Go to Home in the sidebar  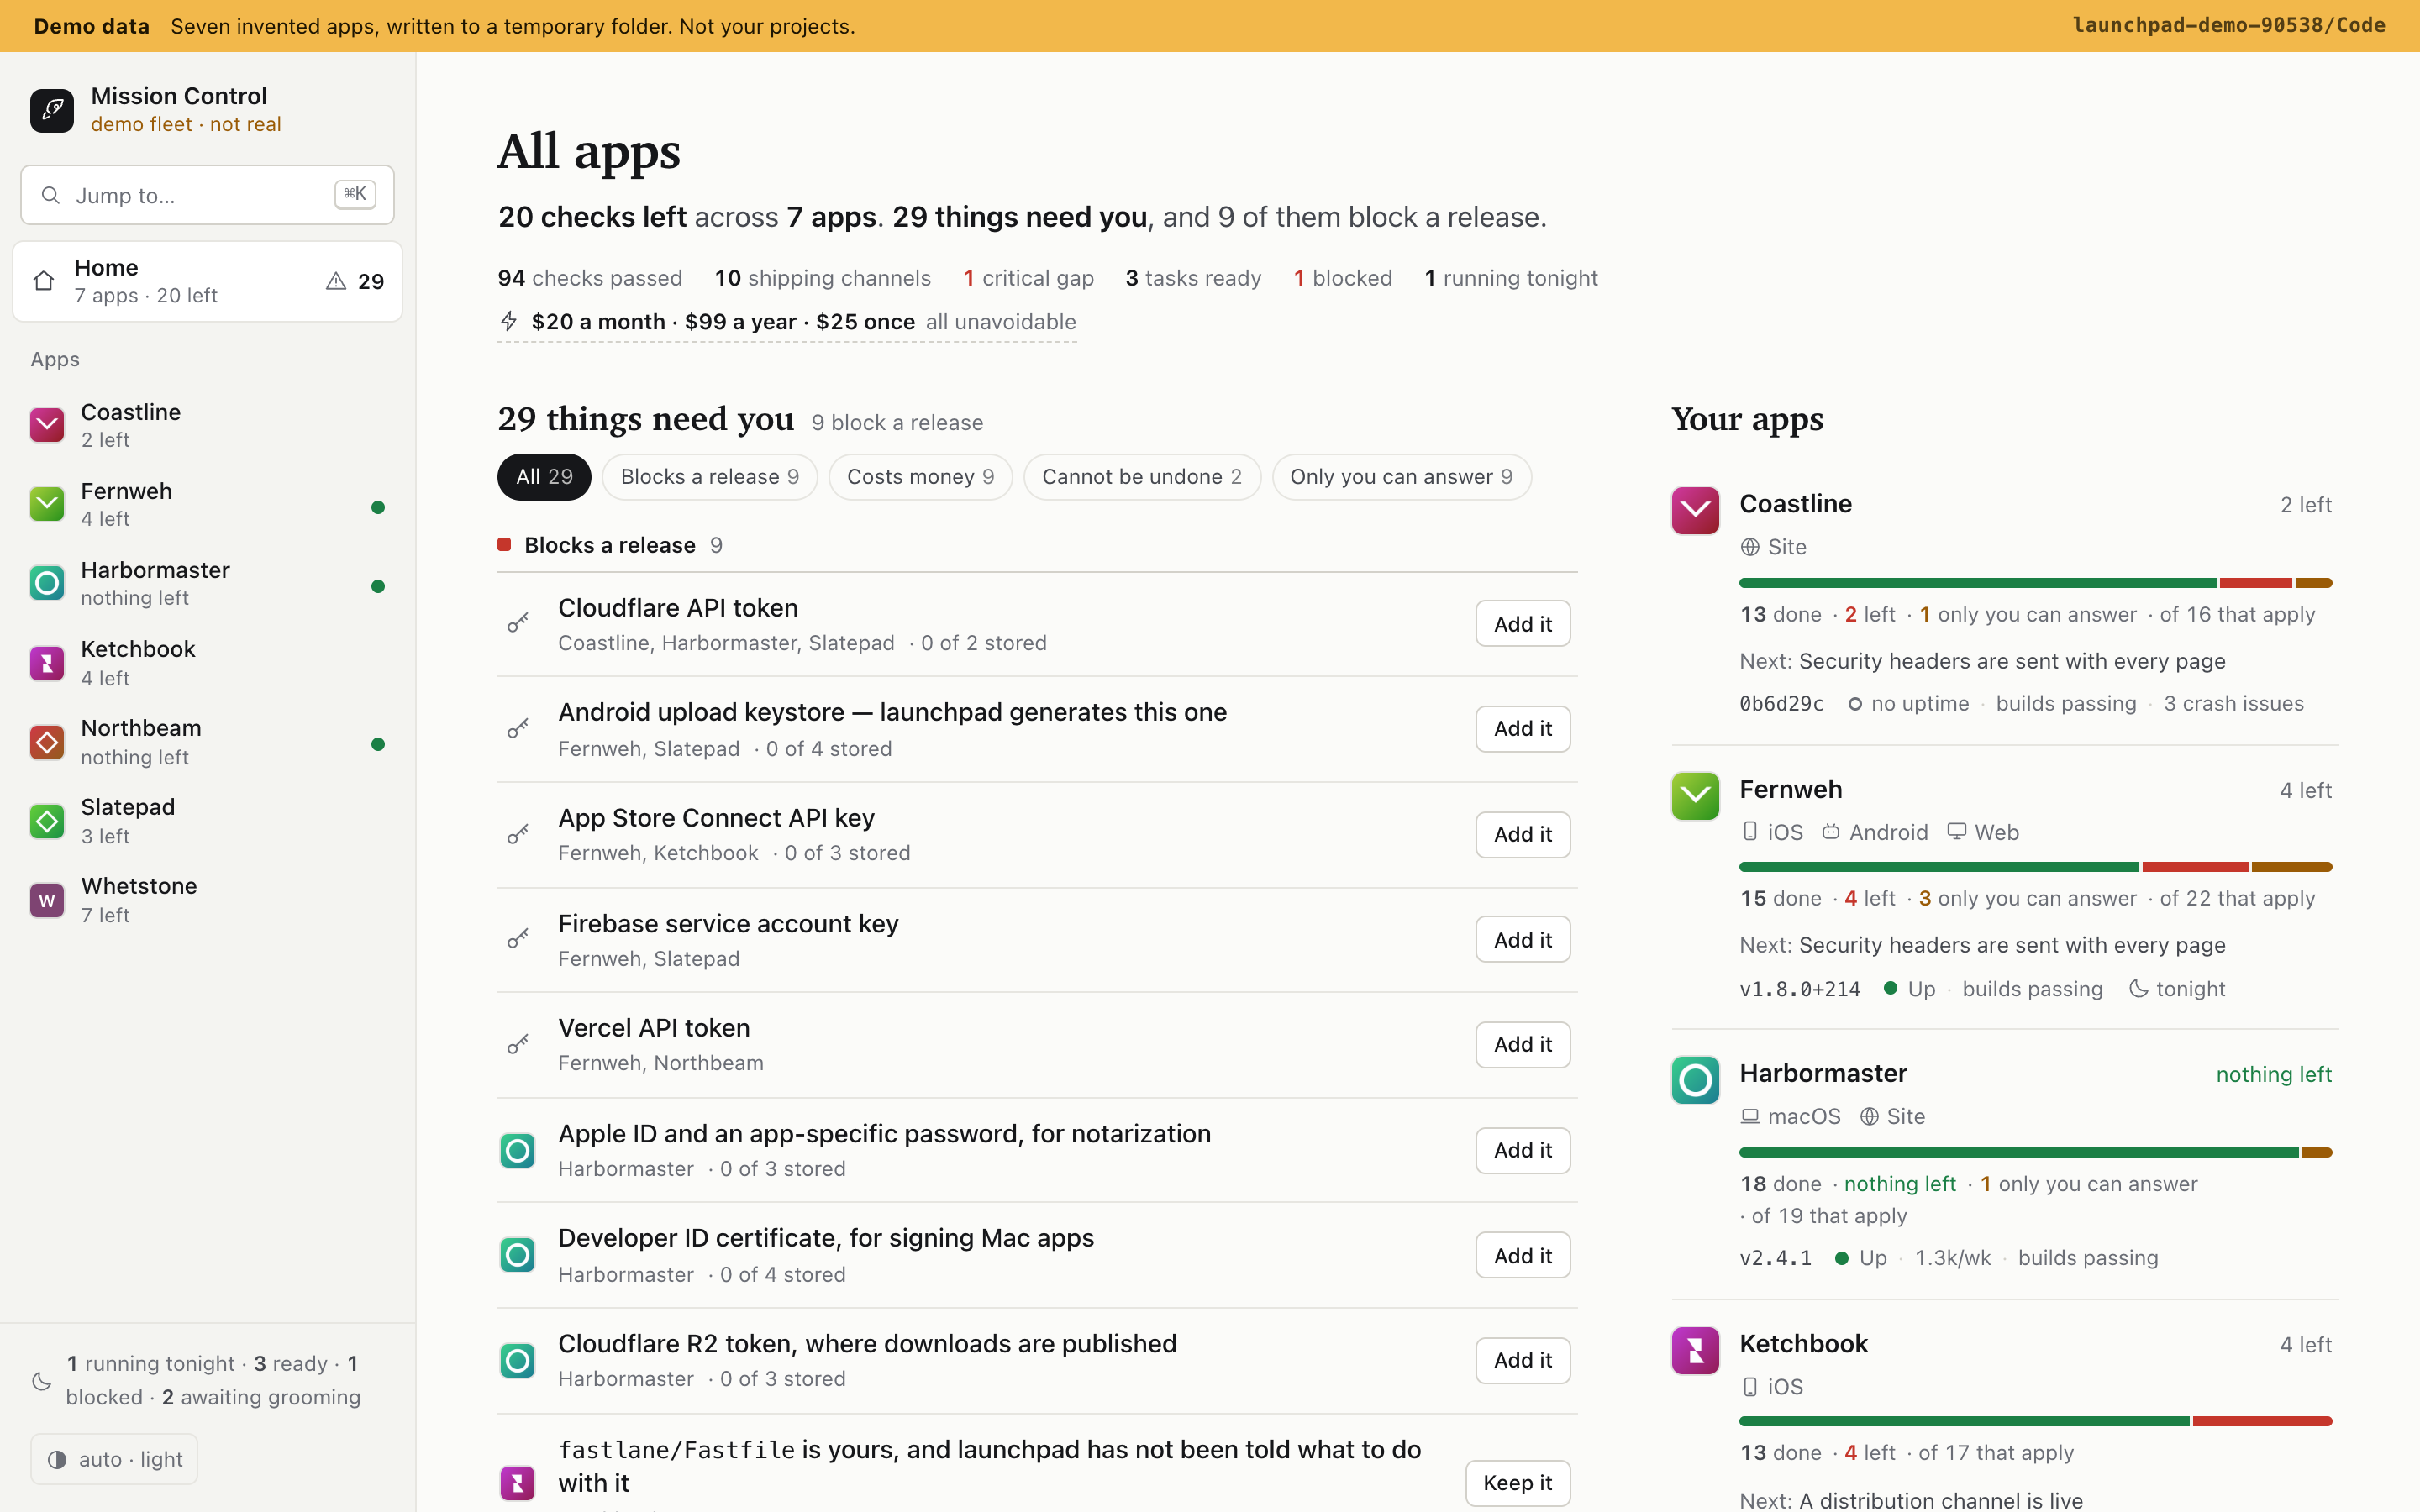(x=207, y=281)
